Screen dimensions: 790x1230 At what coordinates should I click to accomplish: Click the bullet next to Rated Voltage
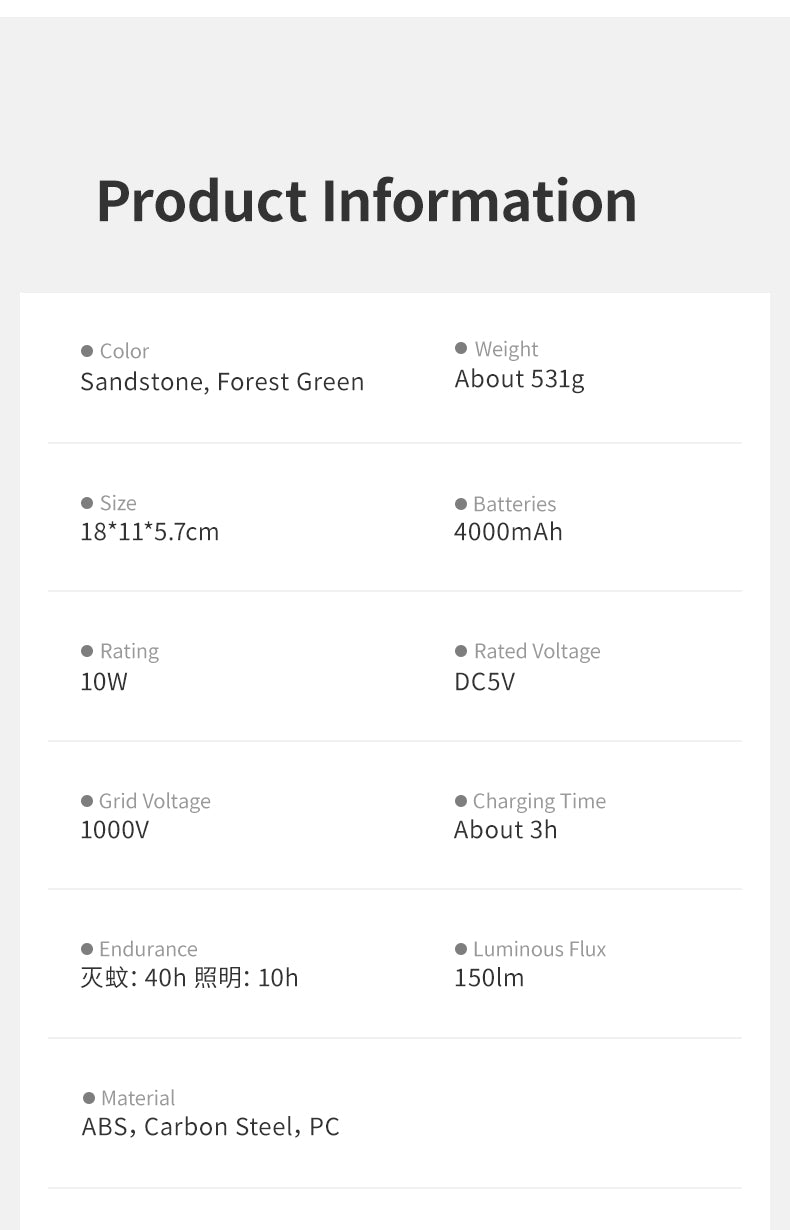pyautogui.click(x=461, y=651)
